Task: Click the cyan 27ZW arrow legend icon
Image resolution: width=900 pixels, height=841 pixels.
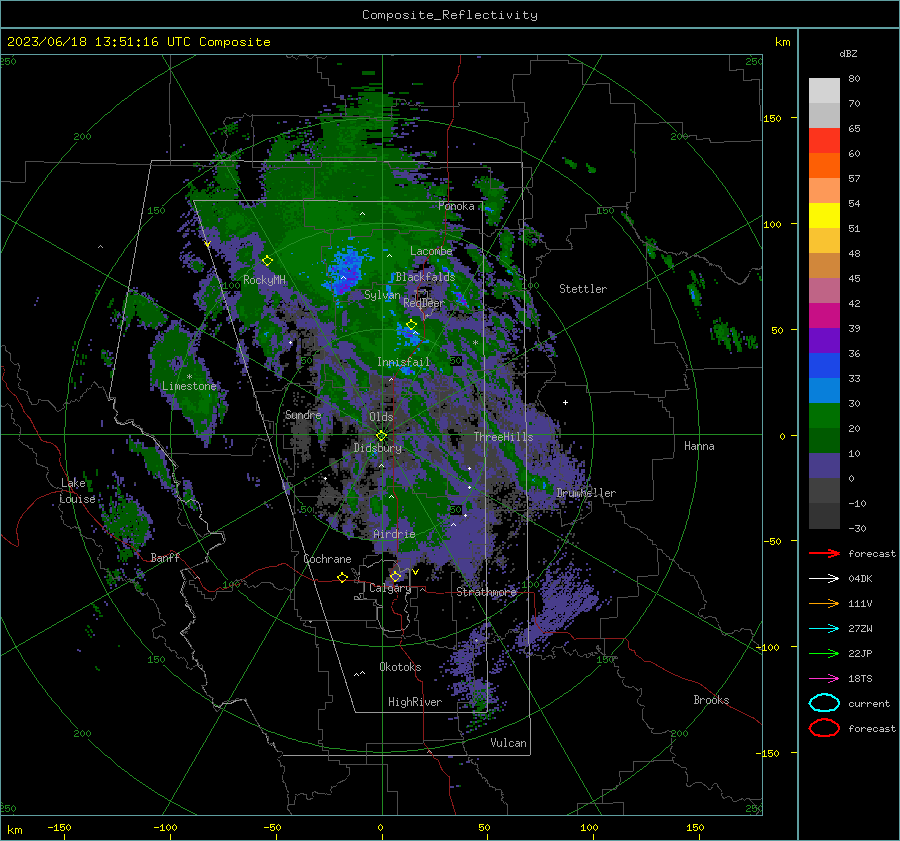Action: coord(824,629)
